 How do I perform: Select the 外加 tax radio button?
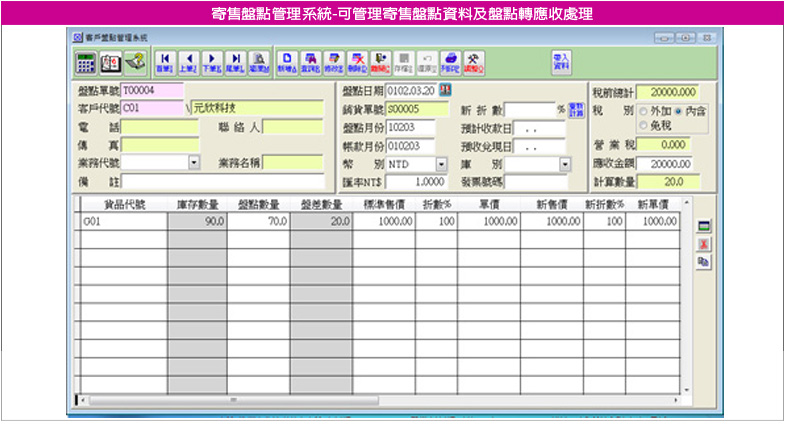(643, 111)
